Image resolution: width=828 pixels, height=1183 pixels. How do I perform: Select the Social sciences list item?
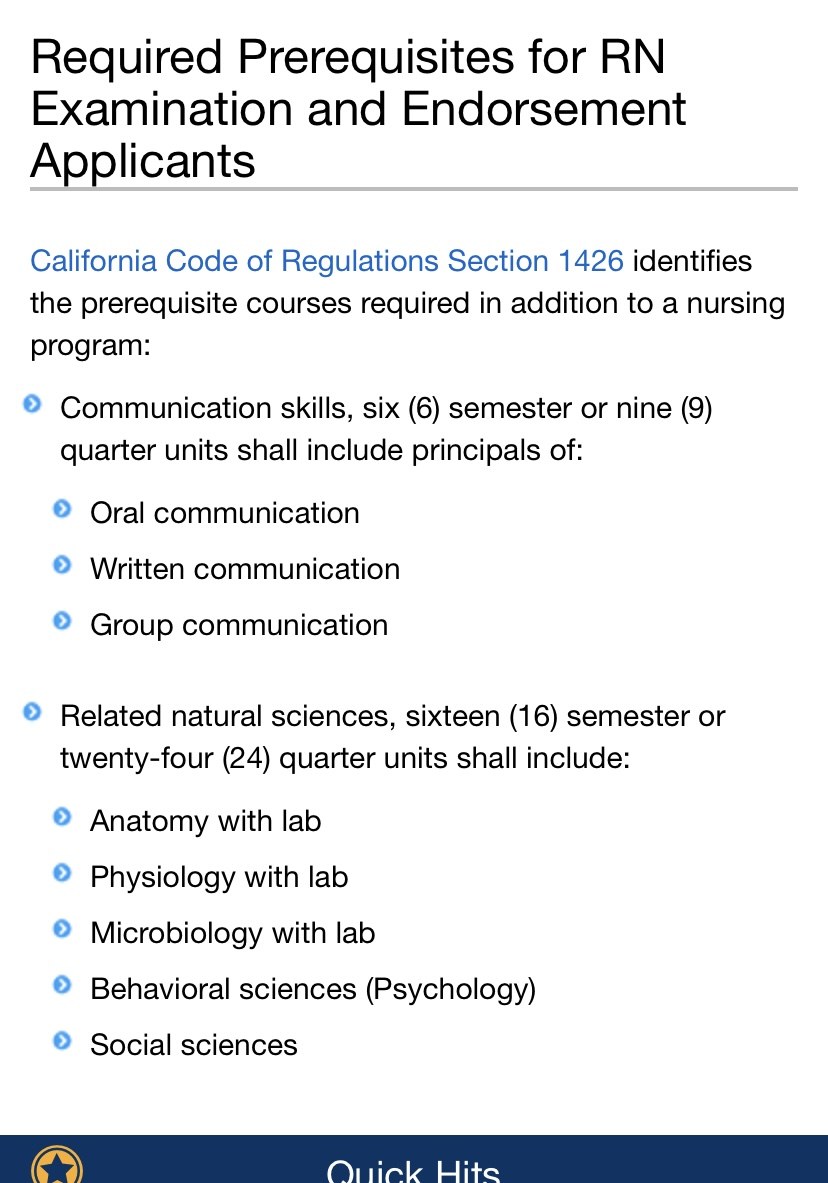pyautogui.click(x=194, y=1045)
